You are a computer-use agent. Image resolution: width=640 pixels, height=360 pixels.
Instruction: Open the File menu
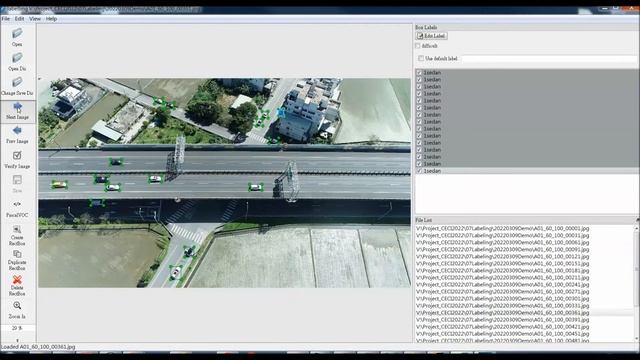click(x=6, y=19)
